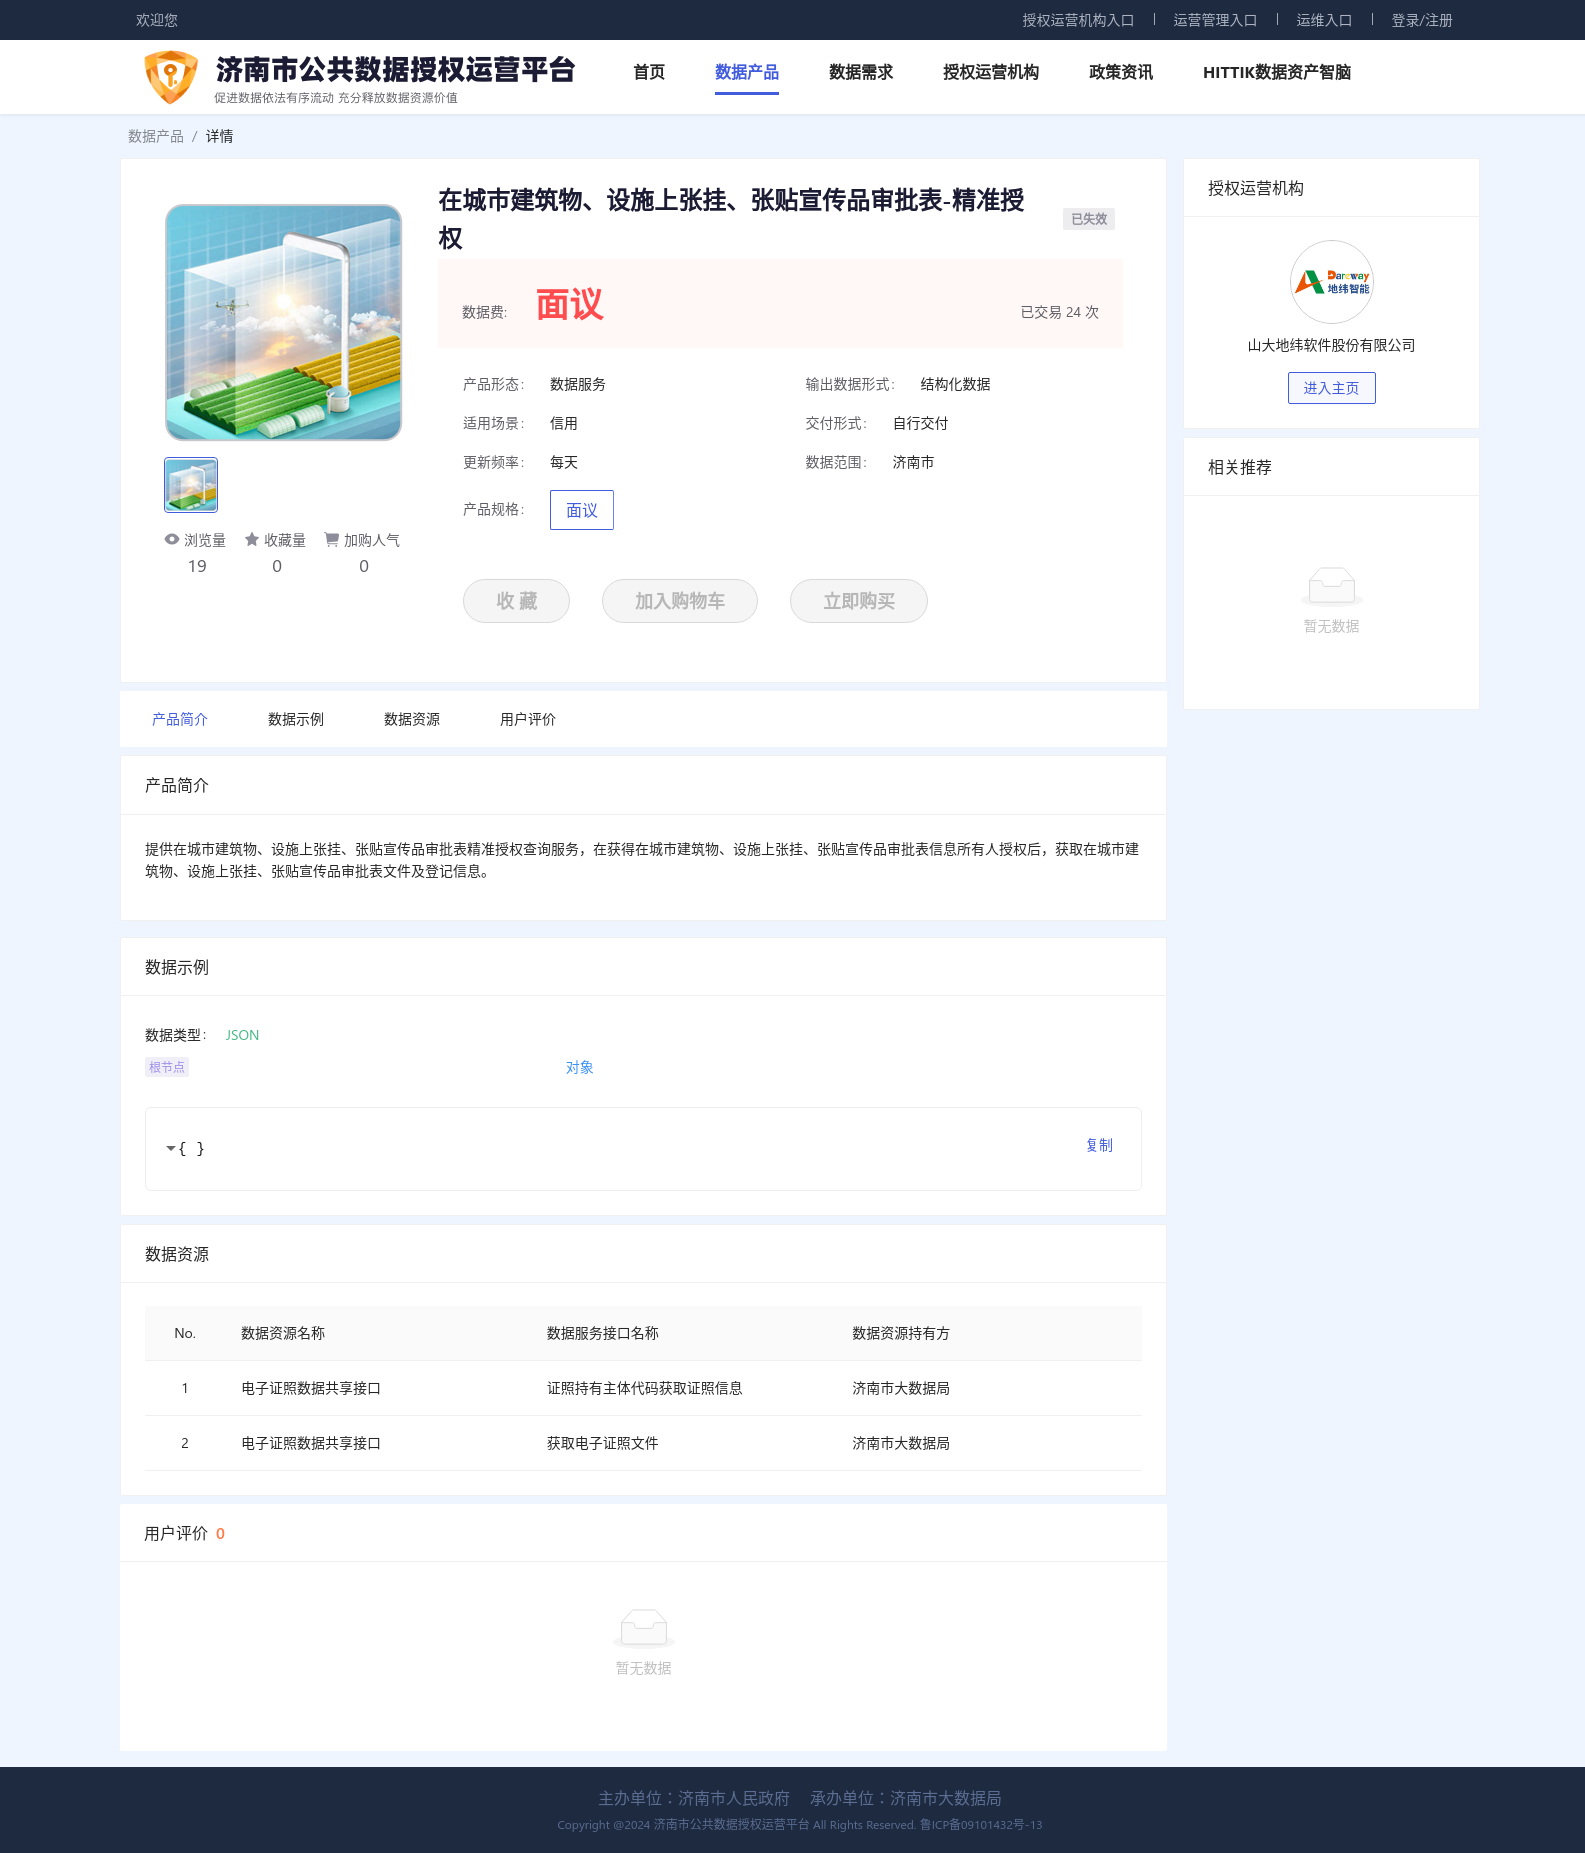
Task: Click the 已交易 24 次 text
Action: (x=1059, y=312)
